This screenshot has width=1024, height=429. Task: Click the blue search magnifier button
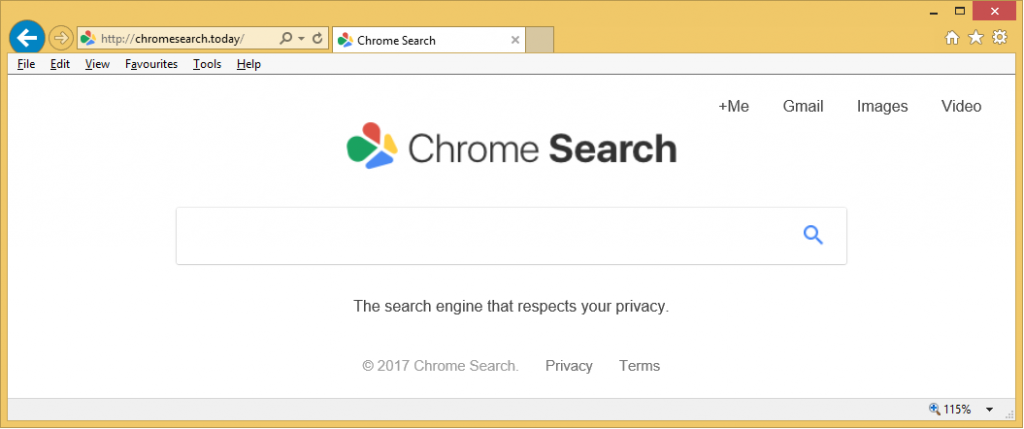[x=813, y=236]
